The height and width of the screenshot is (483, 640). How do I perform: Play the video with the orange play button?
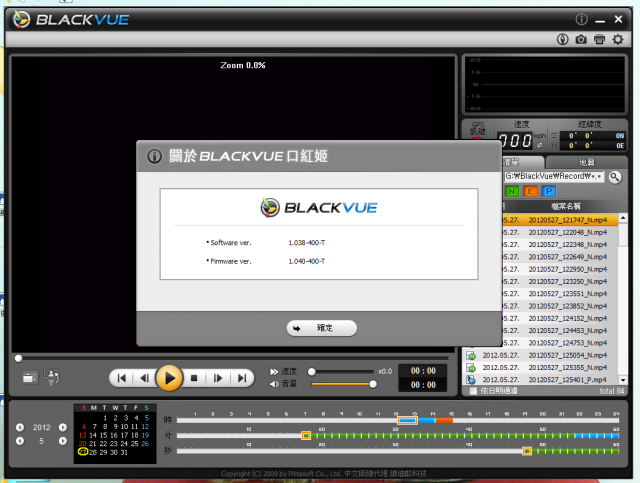click(x=169, y=378)
